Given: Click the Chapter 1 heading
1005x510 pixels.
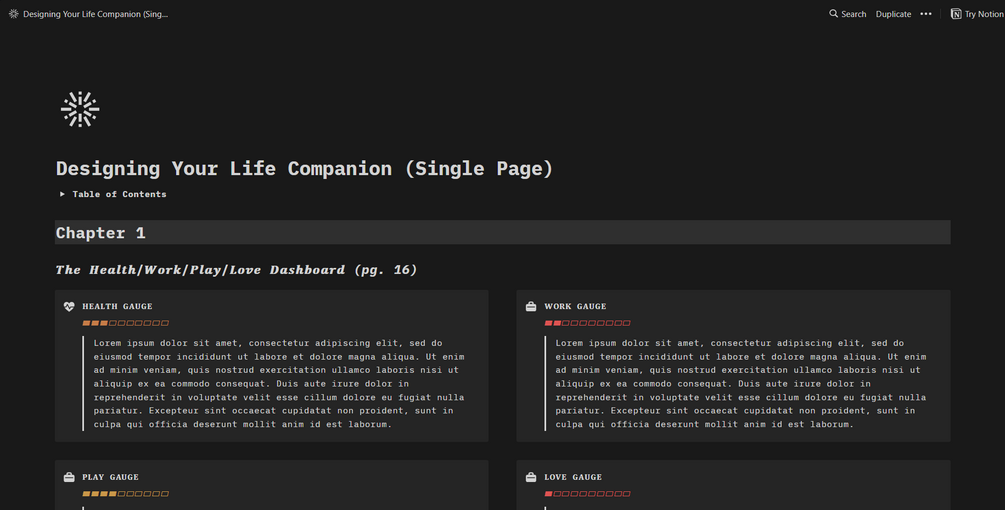Looking at the screenshot, I should pos(101,233).
